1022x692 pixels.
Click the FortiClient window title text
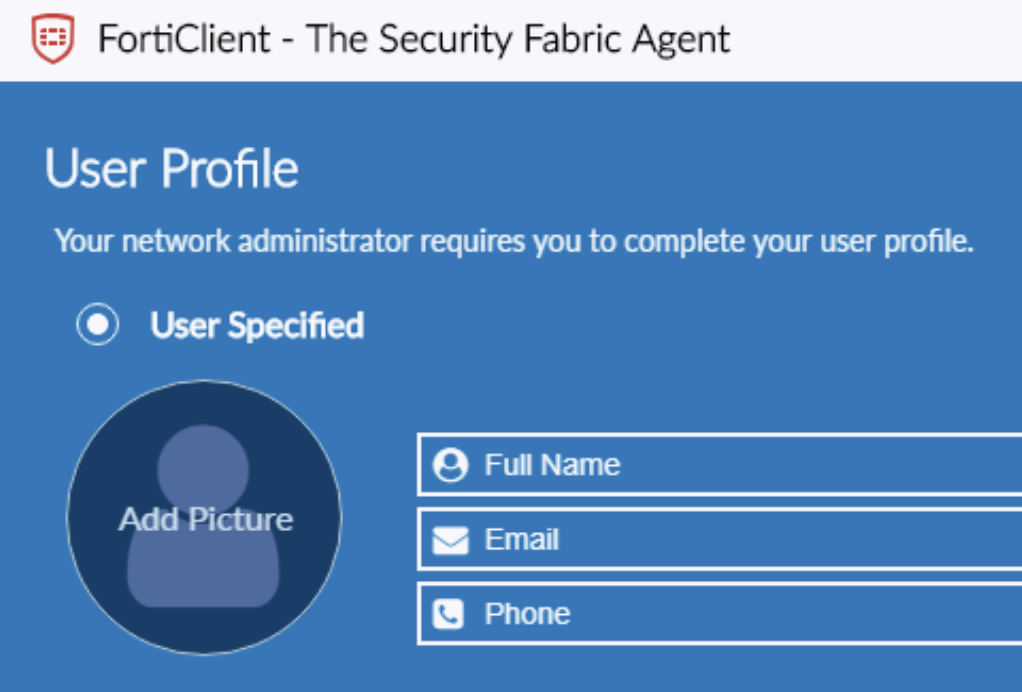pos(414,40)
